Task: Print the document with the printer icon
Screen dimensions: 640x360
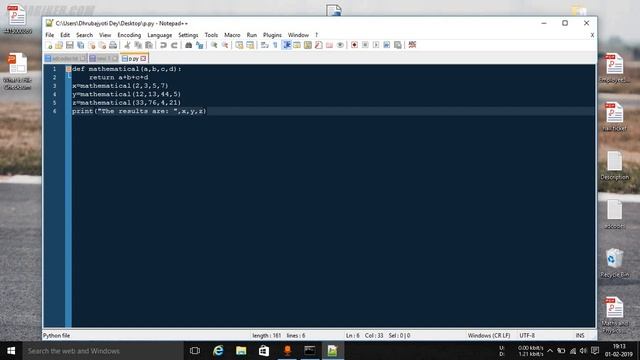Action: [x=113, y=45]
